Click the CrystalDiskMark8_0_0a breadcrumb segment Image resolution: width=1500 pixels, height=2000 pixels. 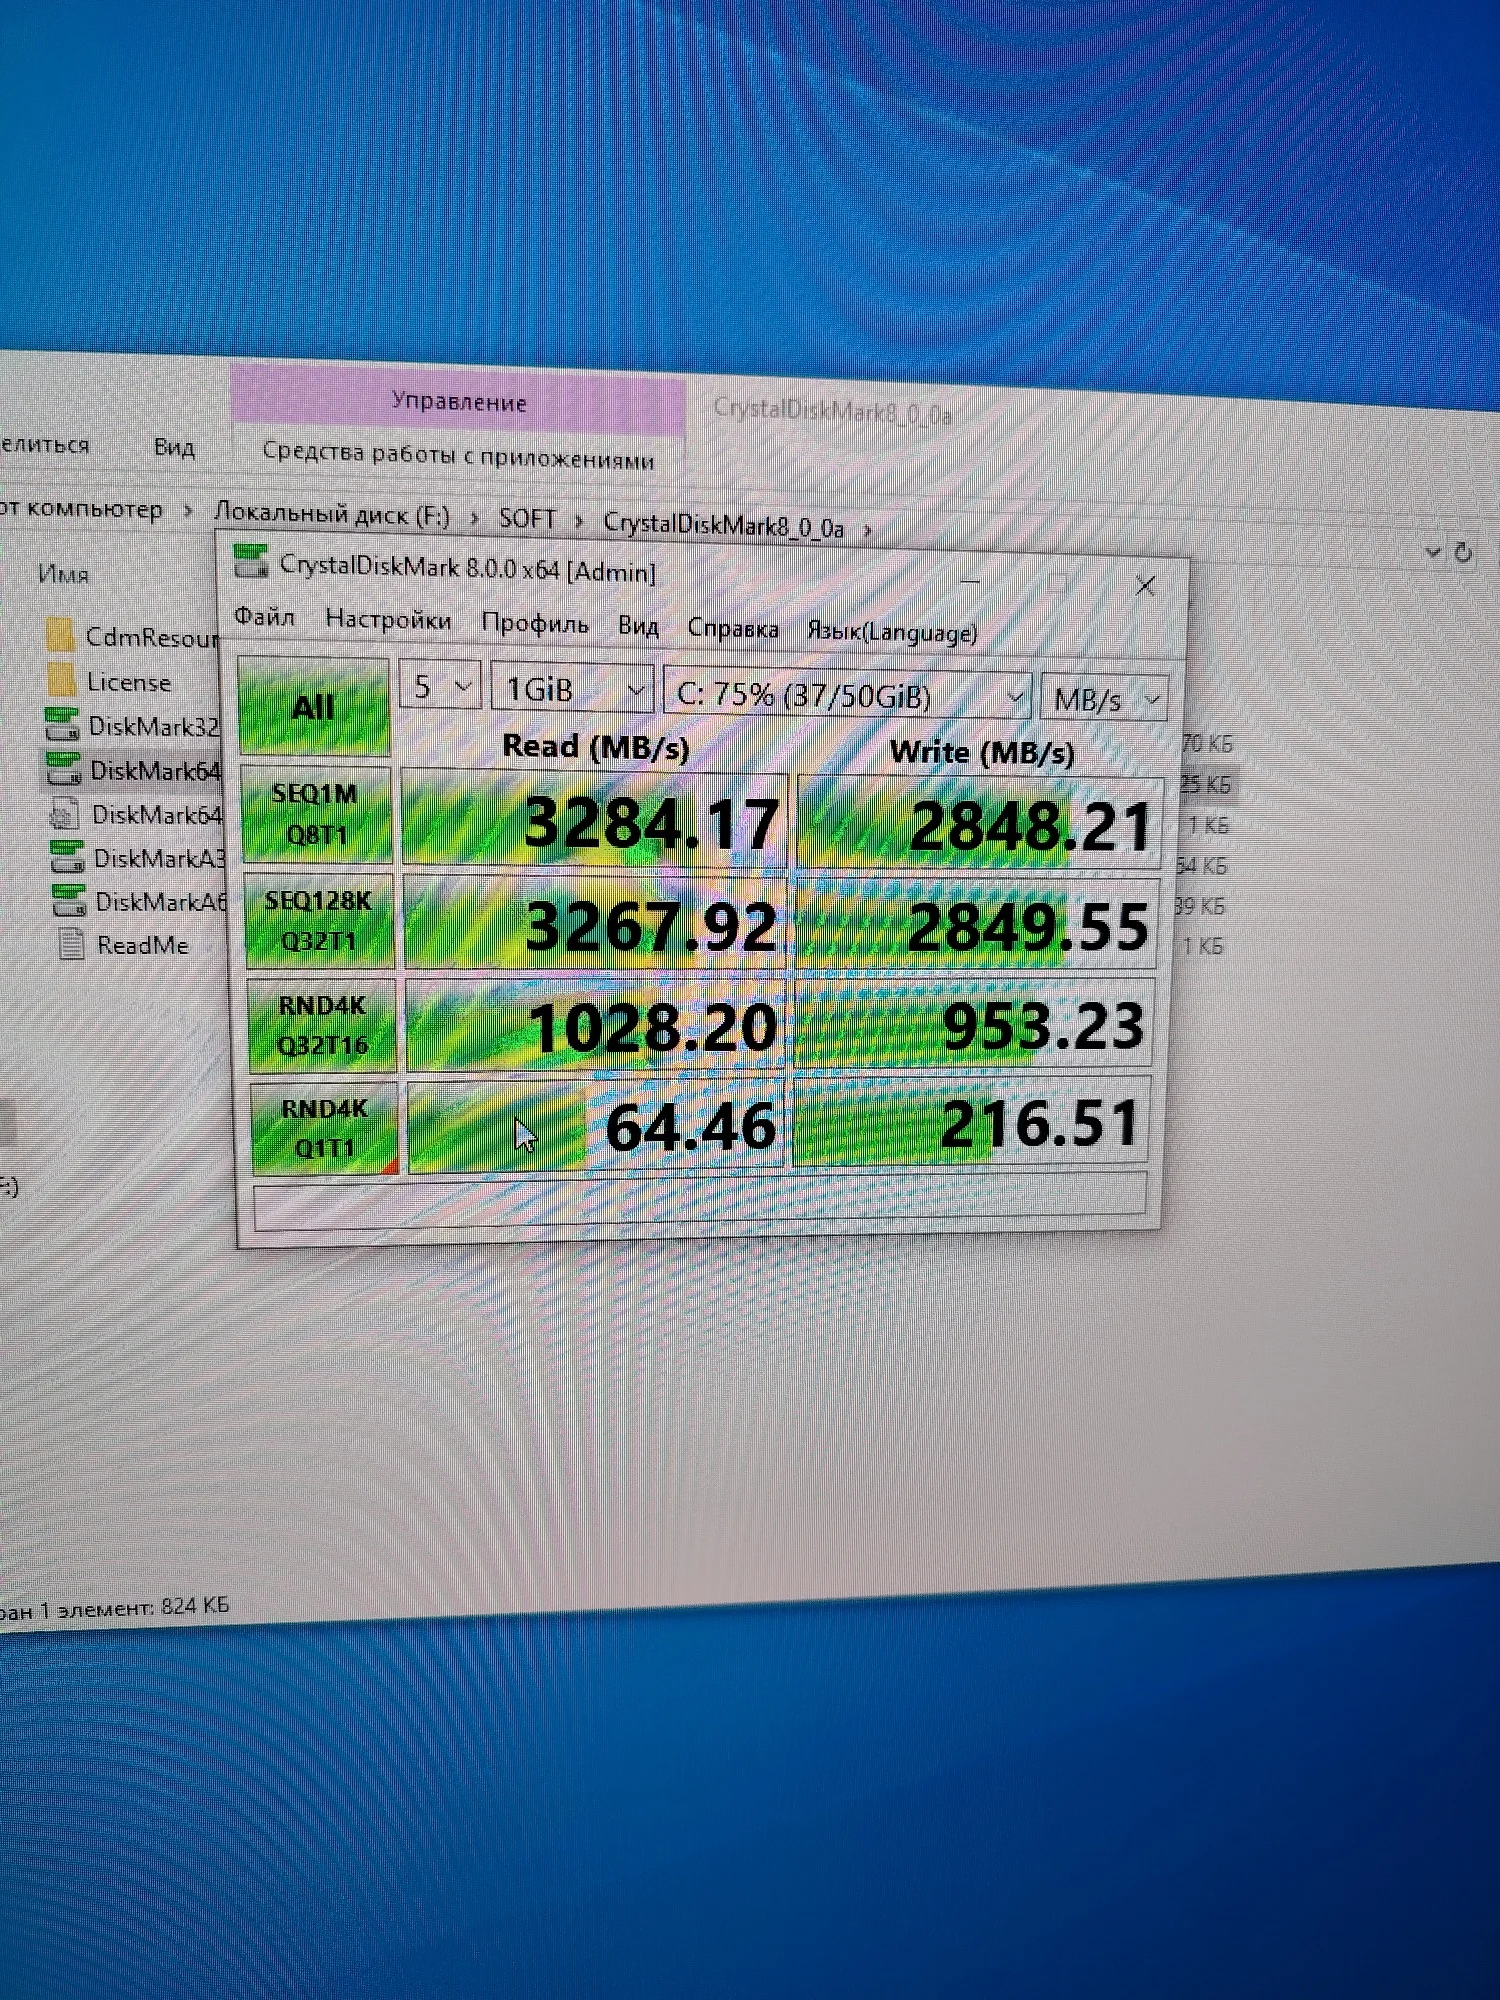pyautogui.click(x=724, y=525)
